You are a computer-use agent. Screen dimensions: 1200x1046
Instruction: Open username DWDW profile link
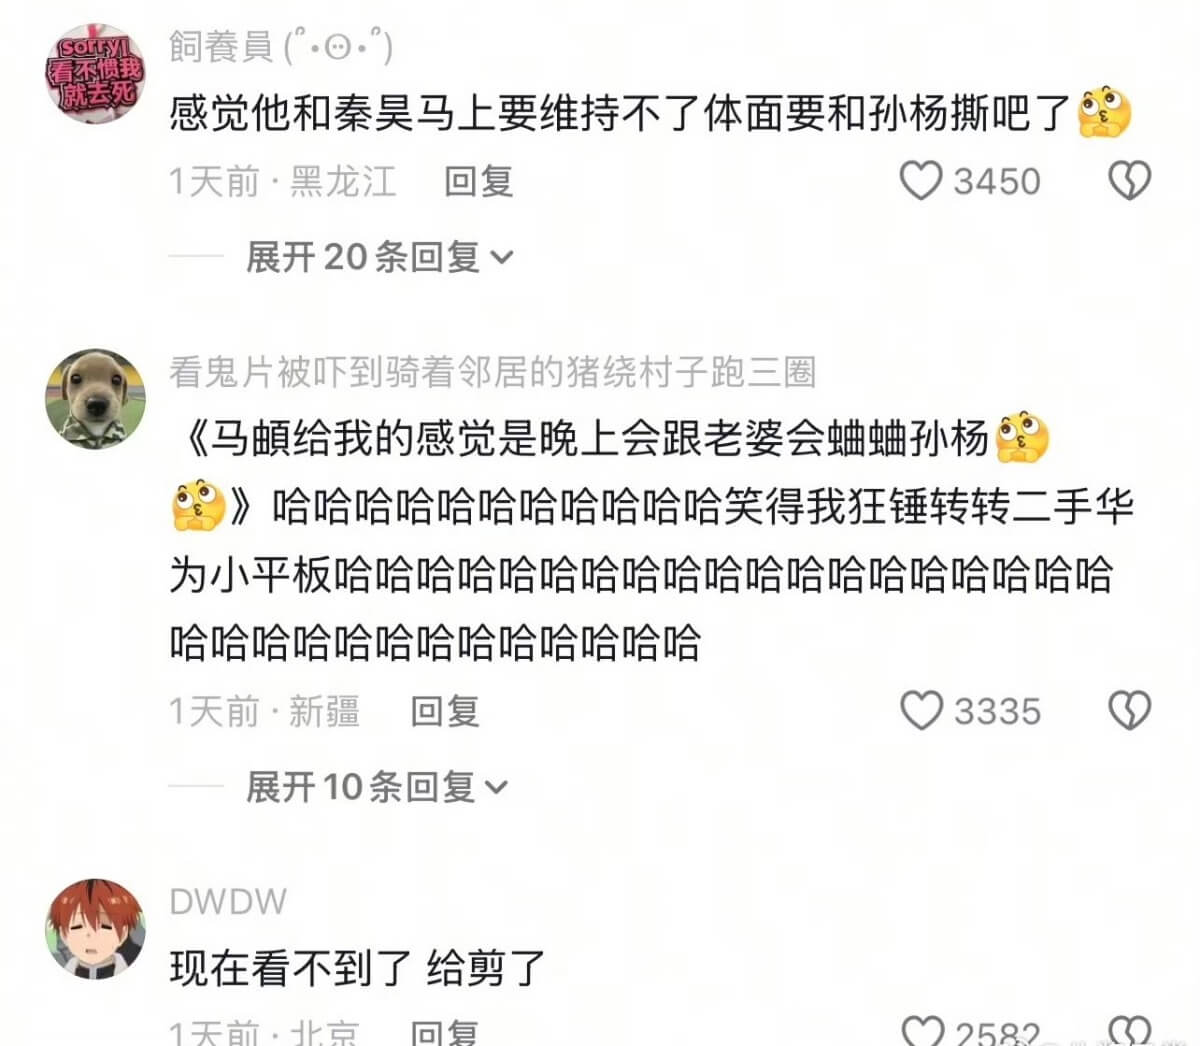[x=228, y=901]
